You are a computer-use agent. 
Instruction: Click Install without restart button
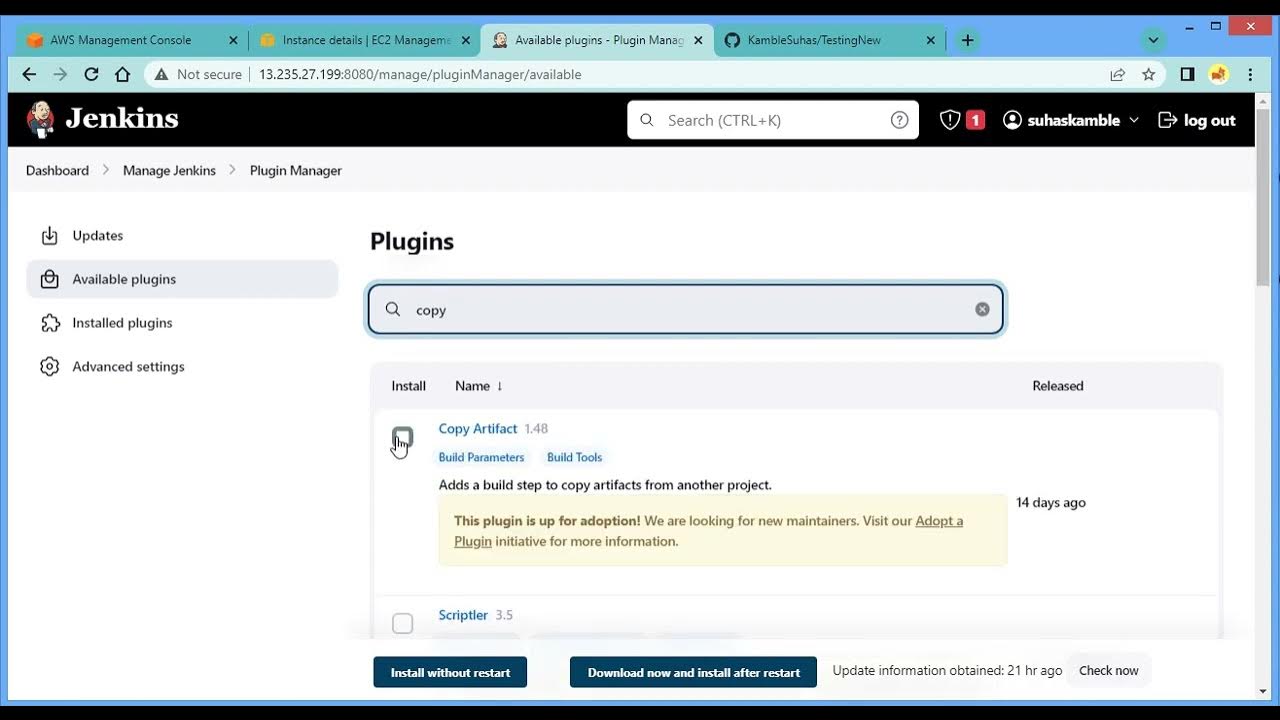click(450, 672)
